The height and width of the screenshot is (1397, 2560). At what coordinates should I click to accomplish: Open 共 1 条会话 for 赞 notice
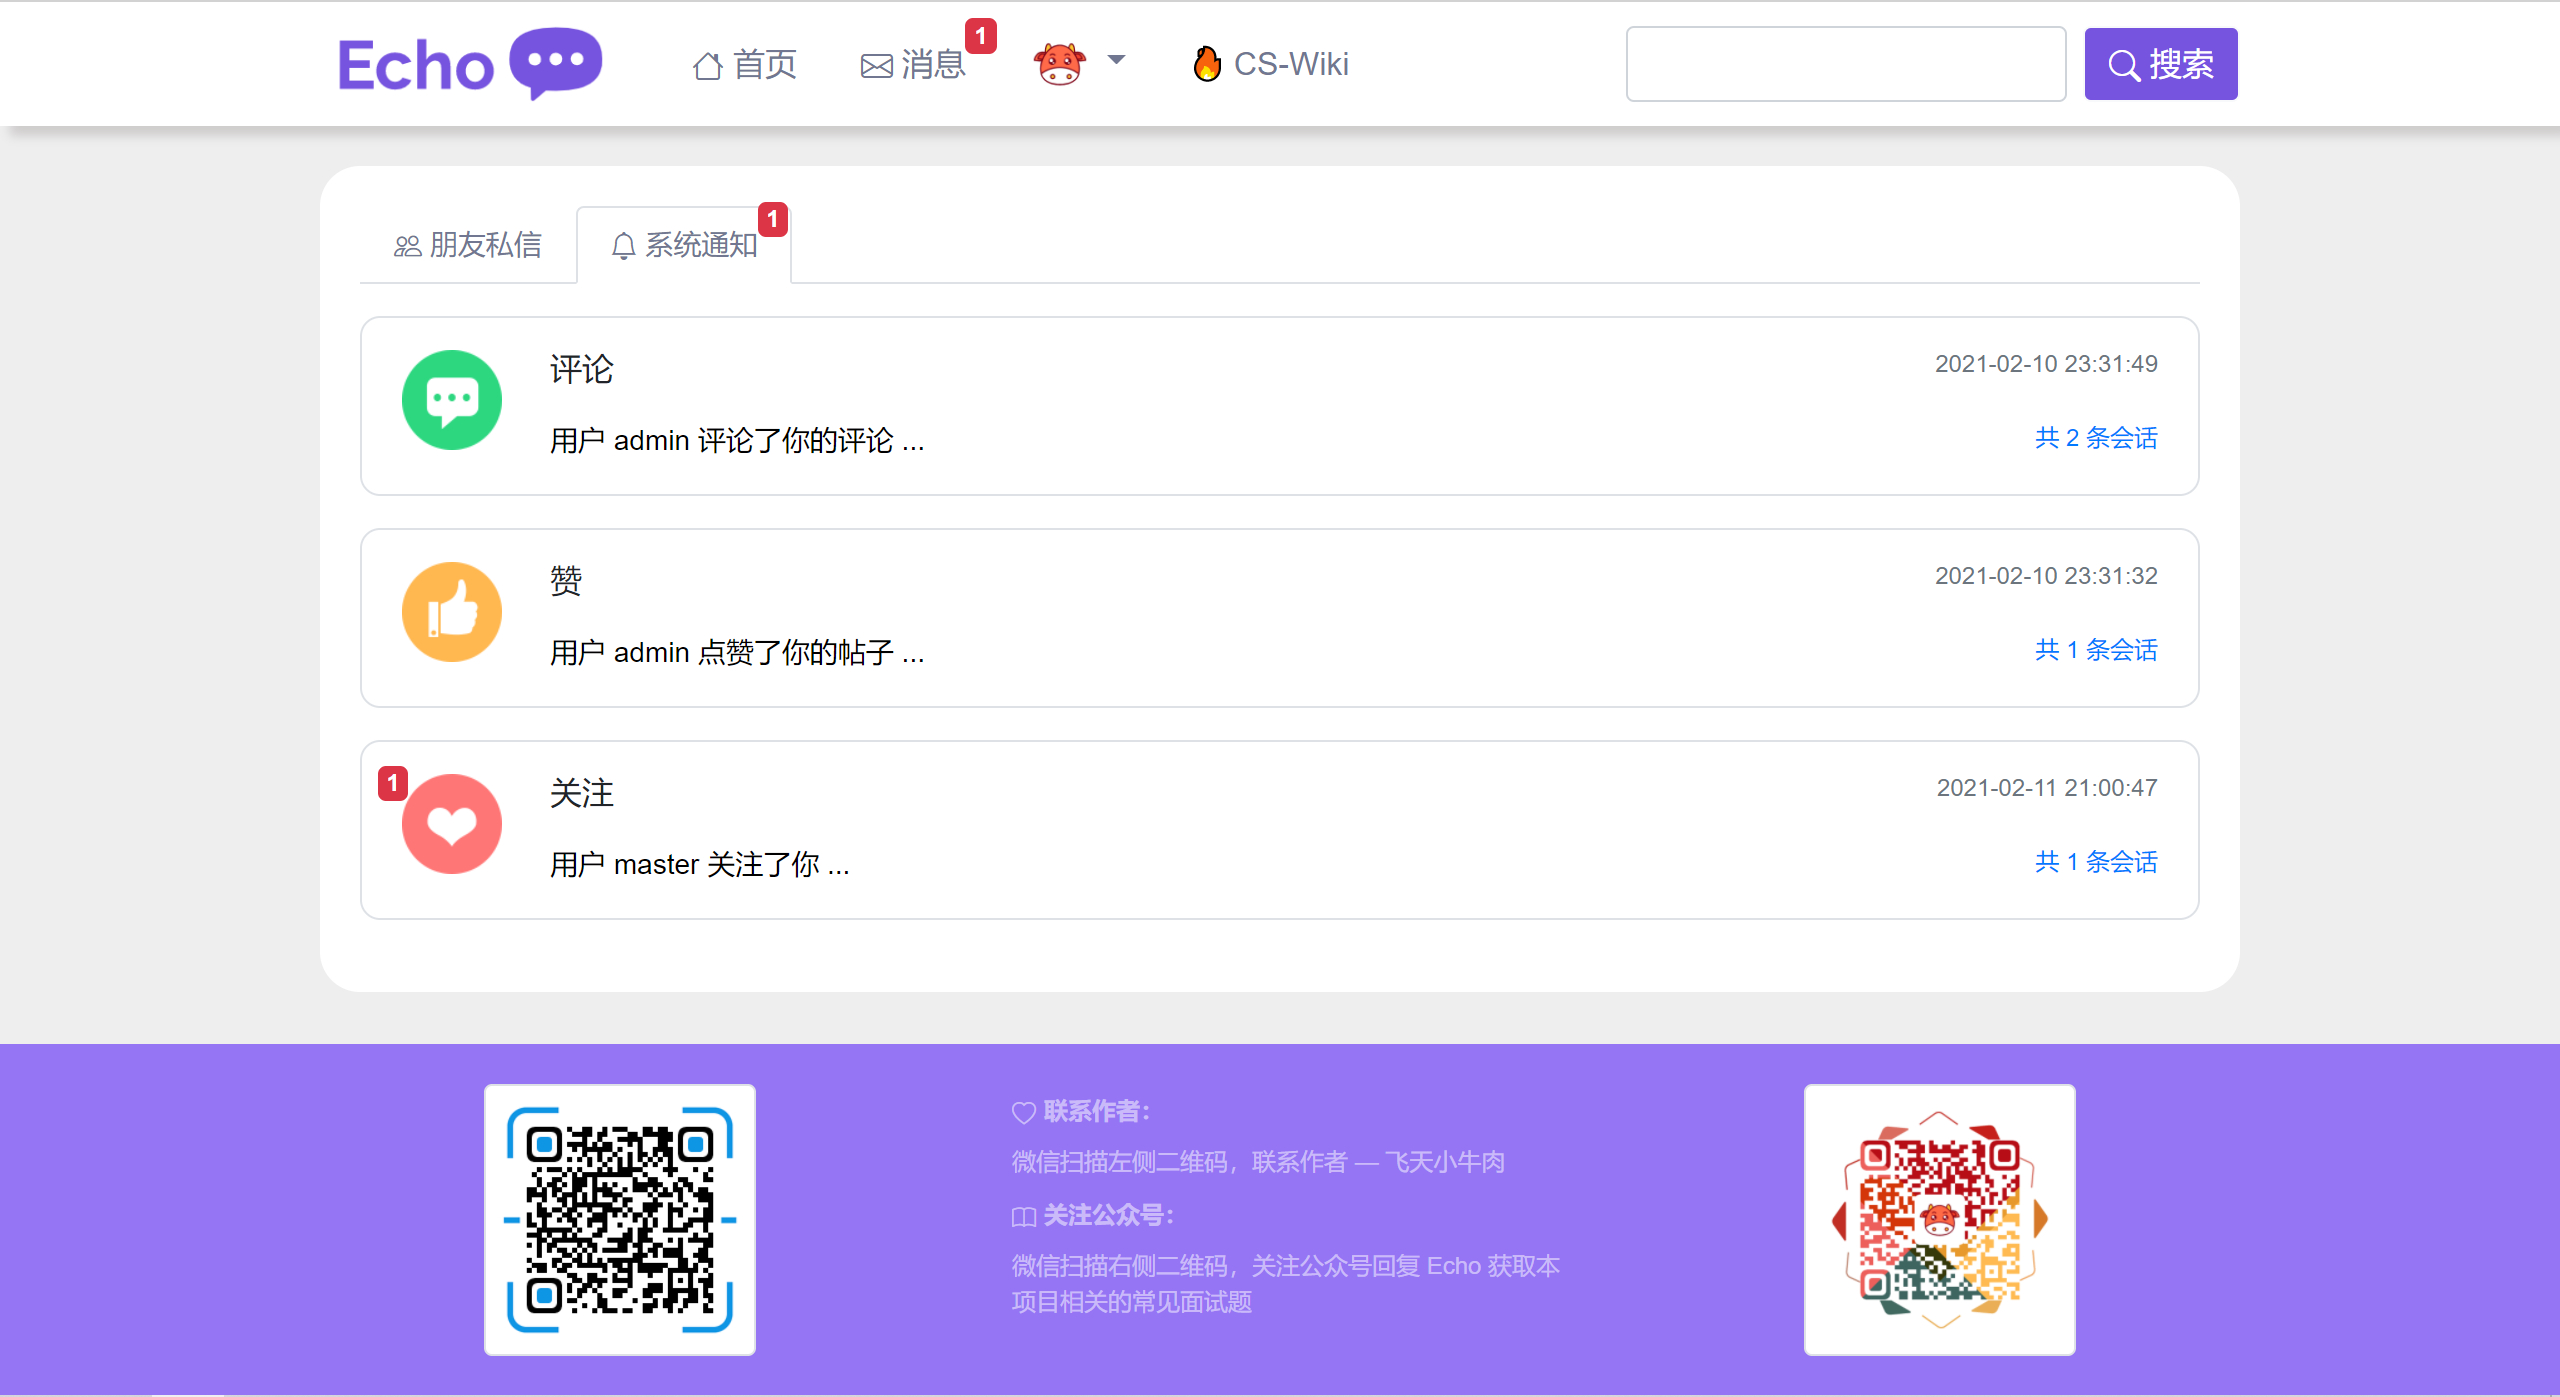[2096, 650]
